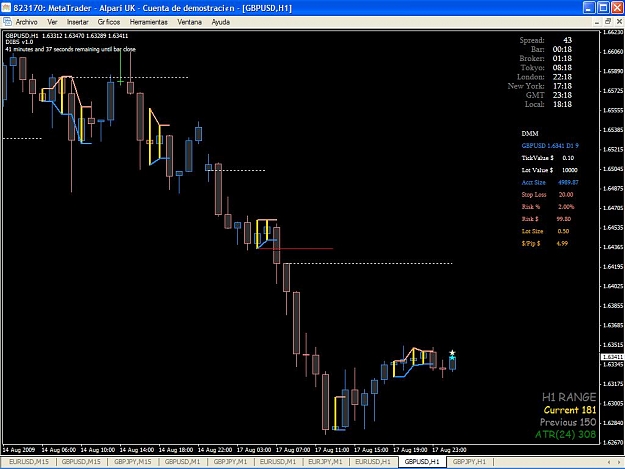Image resolution: width=625 pixels, height=469 pixels.
Task: Click the Stop Loss 20.00 row
Action: pyautogui.click(x=548, y=195)
